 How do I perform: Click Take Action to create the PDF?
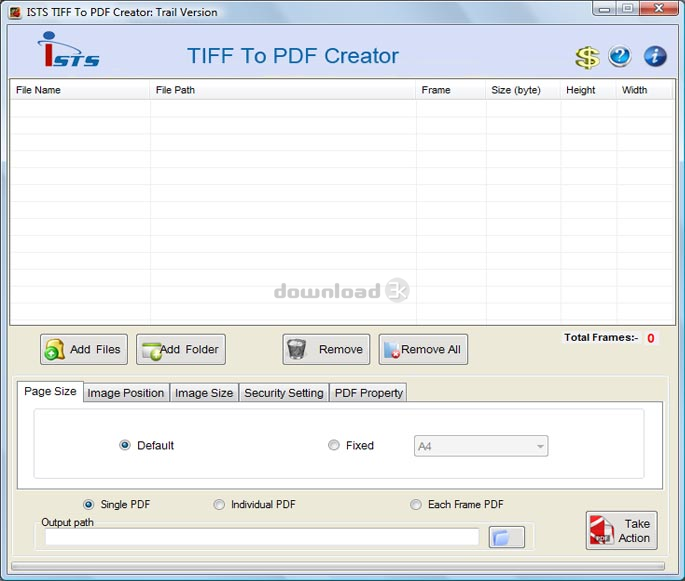click(x=621, y=530)
